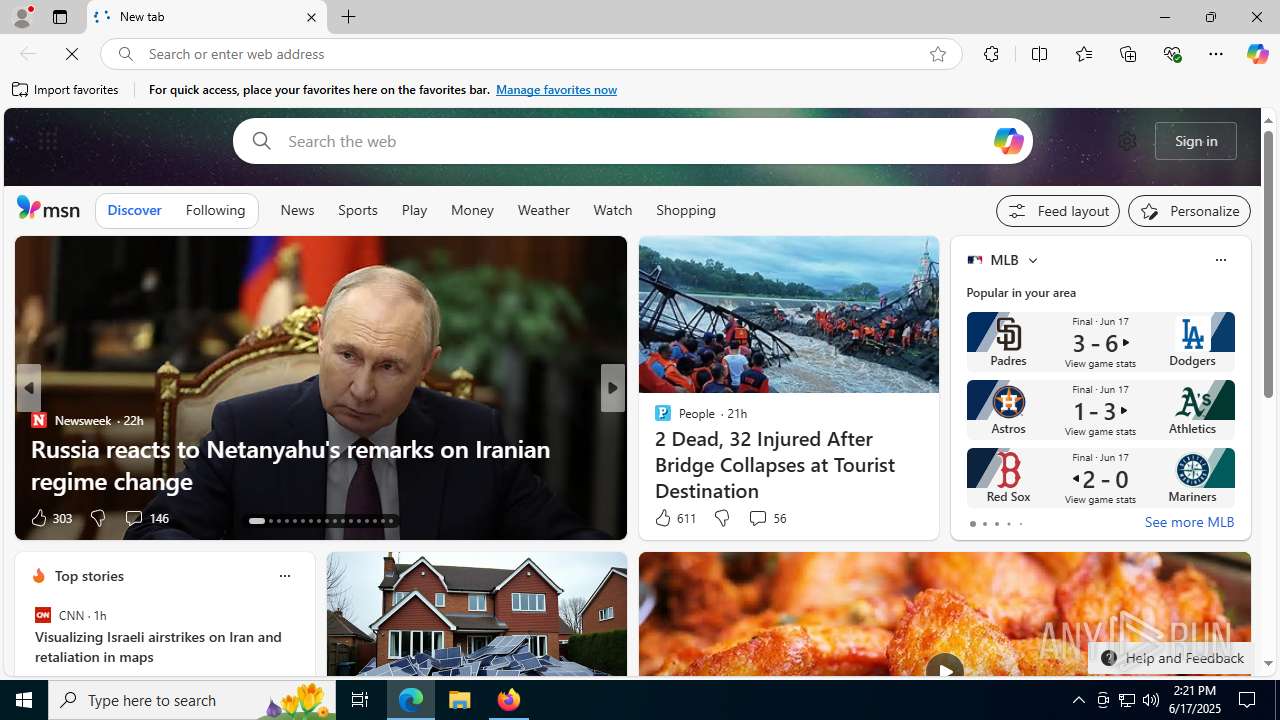
Task: Click taskbar search box
Action: tap(191, 700)
